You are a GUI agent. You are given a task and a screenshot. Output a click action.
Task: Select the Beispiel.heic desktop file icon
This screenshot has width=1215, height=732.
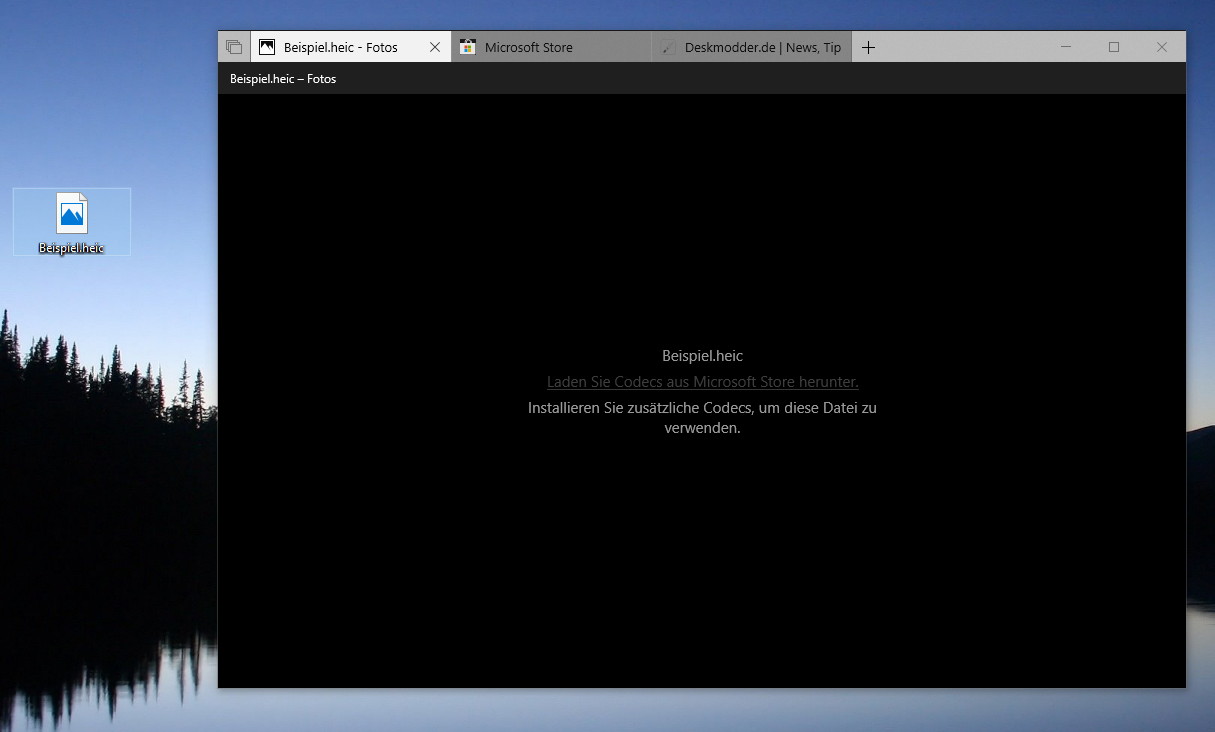pyautogui.click(x=72, y=222)
